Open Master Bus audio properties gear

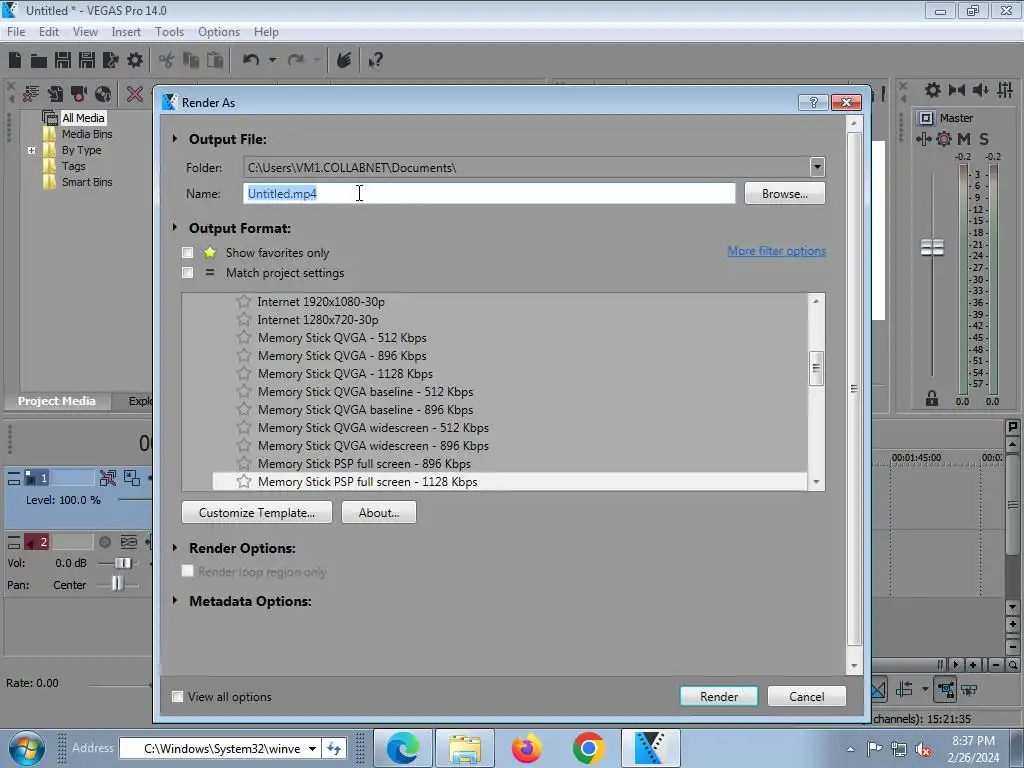(933, 90)
